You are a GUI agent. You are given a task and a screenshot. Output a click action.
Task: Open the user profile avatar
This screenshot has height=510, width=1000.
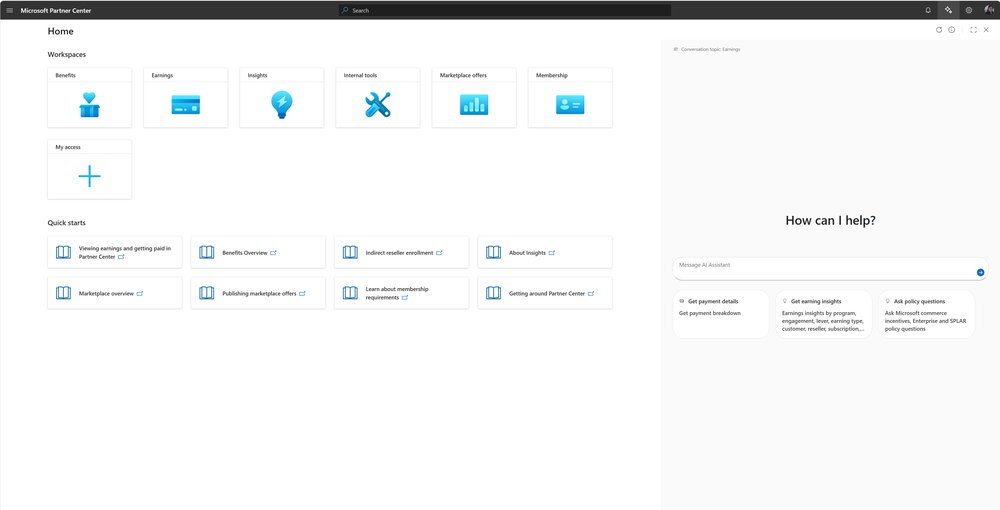tap(989, 10)
